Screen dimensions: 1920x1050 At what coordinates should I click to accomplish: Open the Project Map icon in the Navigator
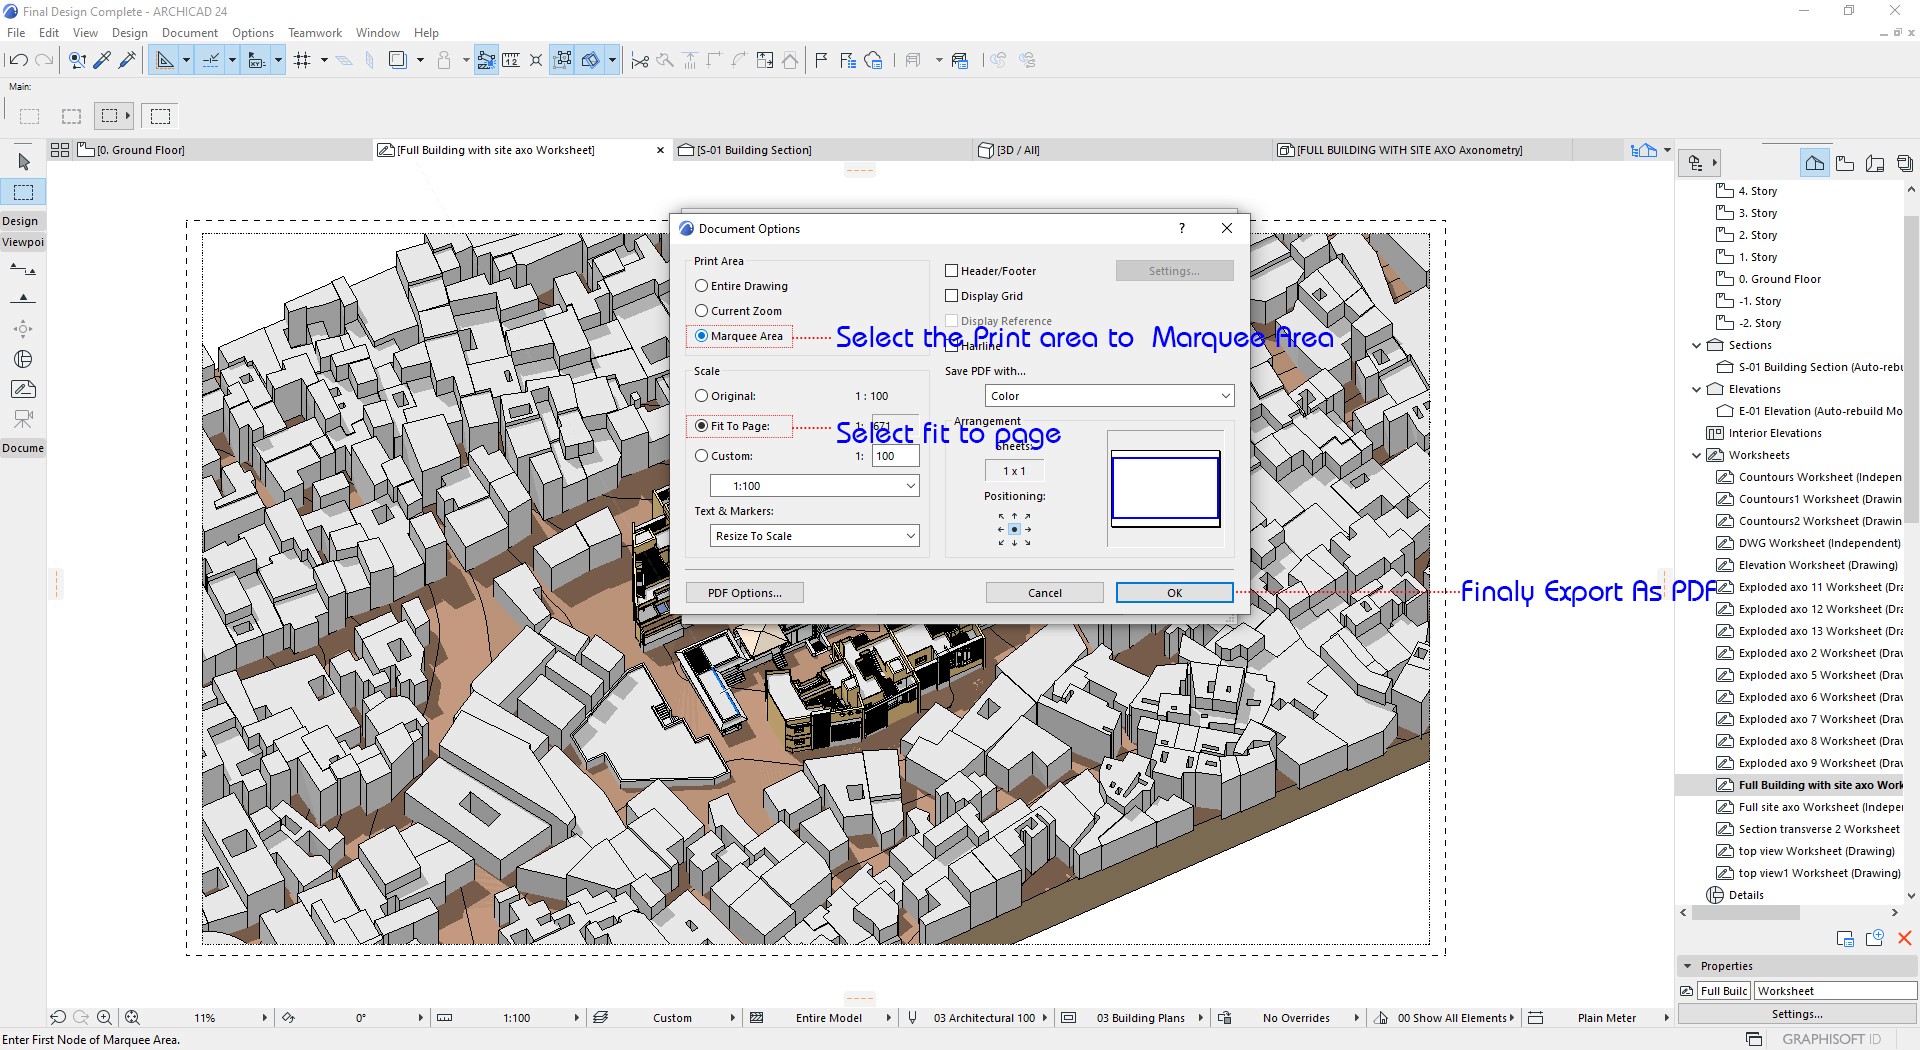click(x=1814, y=163)
